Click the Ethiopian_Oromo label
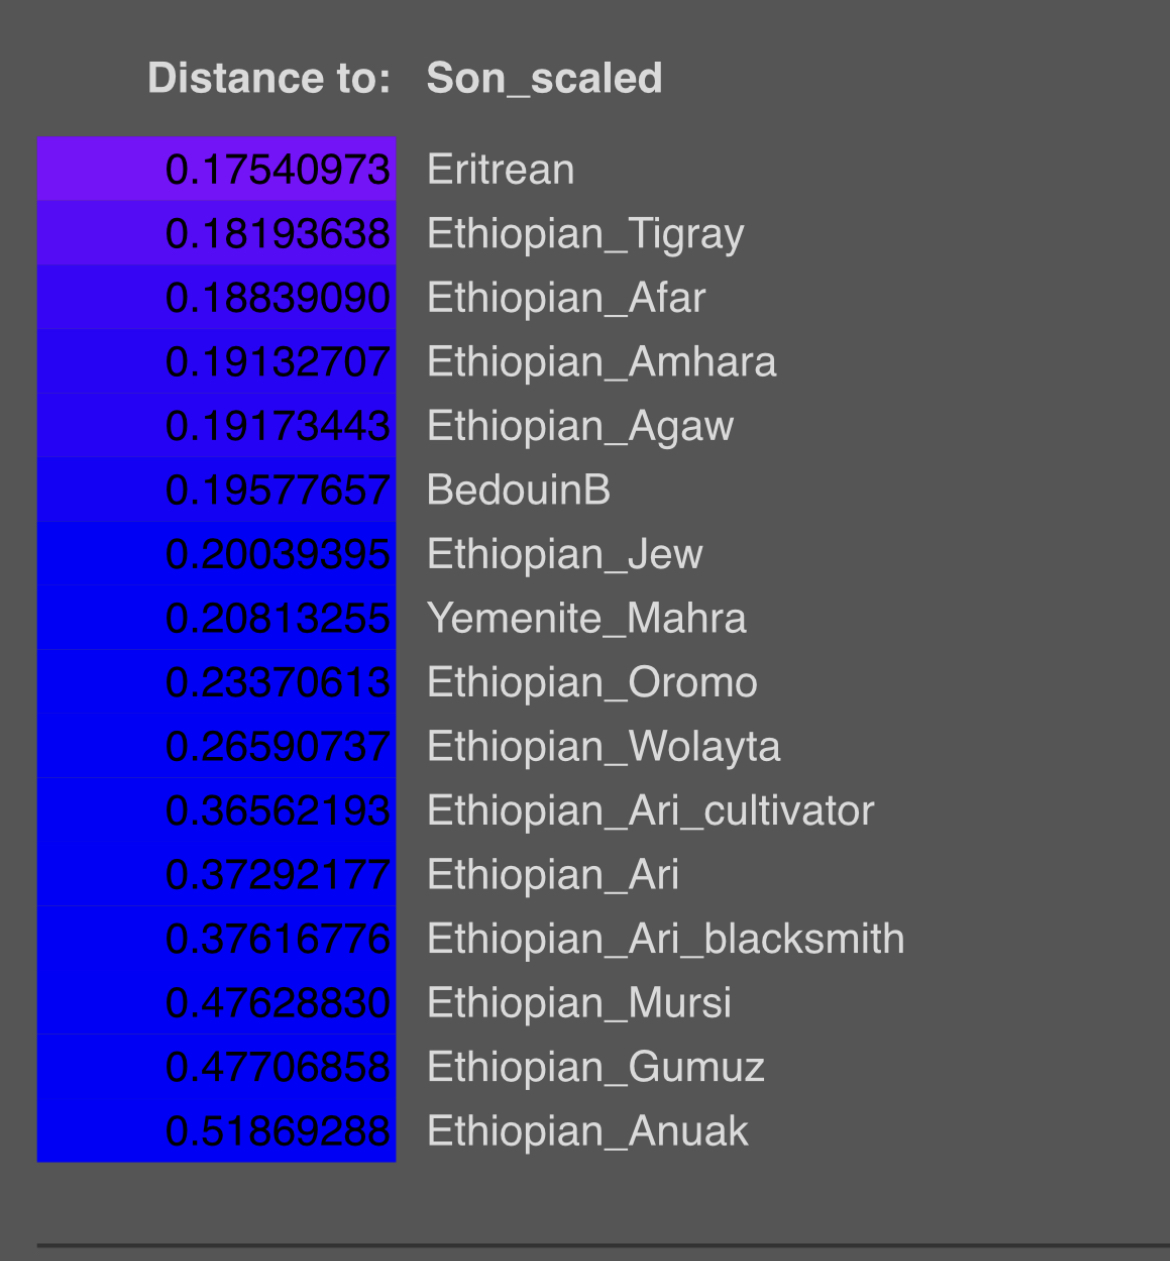The width and height of the screenshot is (1170, 1261). [592, 682]
